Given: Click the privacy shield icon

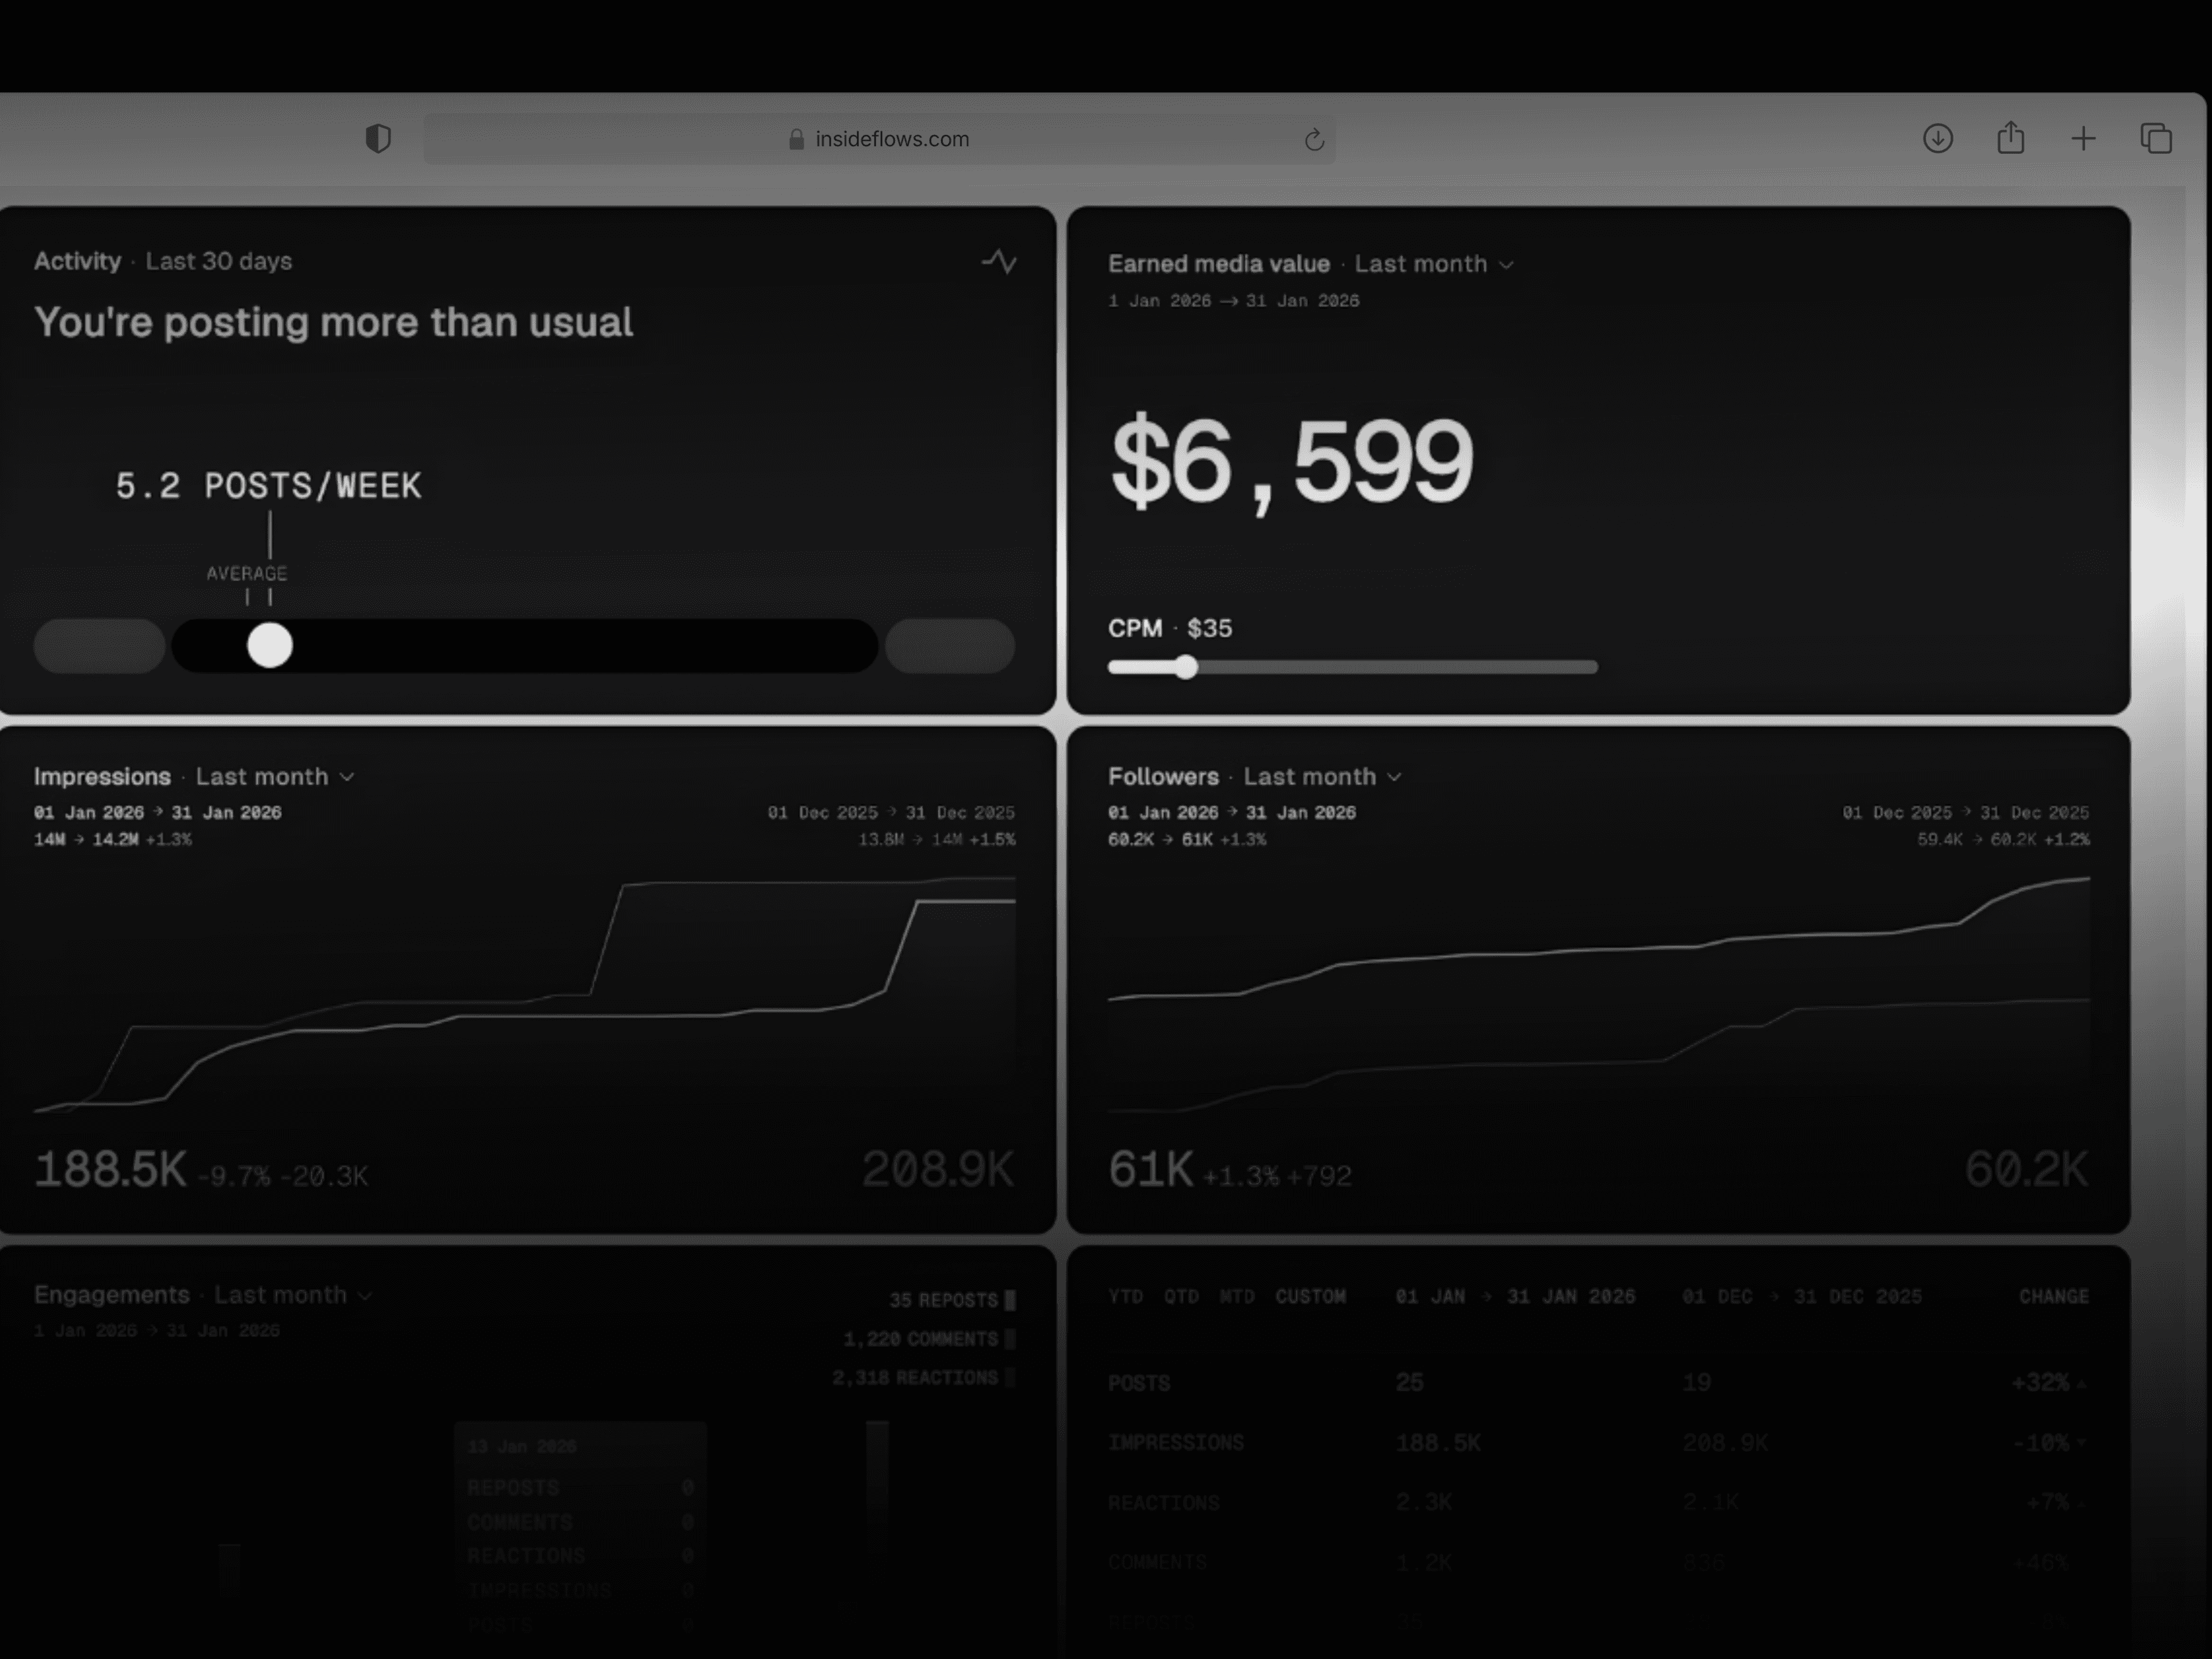Looking at the screenshot, I should pos(378,138).
